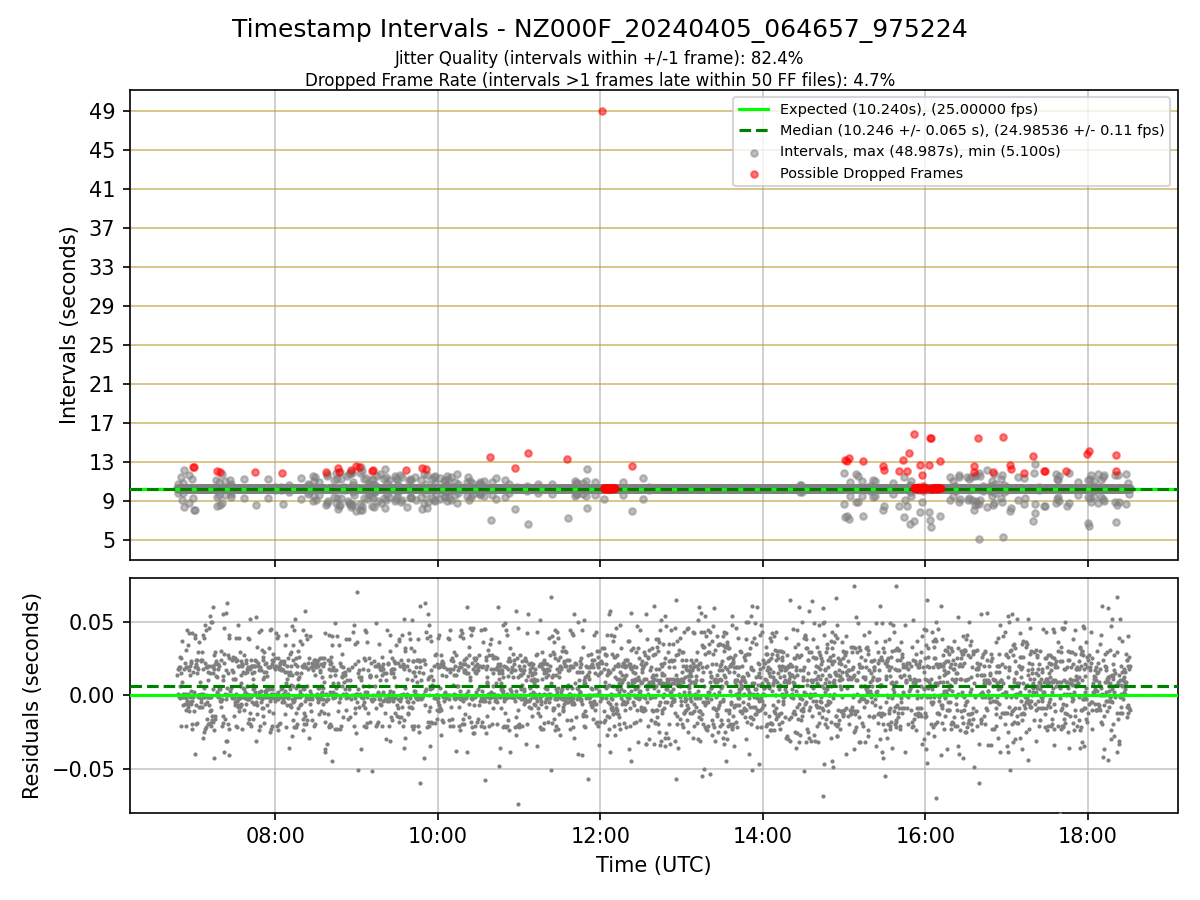
Task: Click the dashed dark green line sample in the legend
Action: [754, 130]
